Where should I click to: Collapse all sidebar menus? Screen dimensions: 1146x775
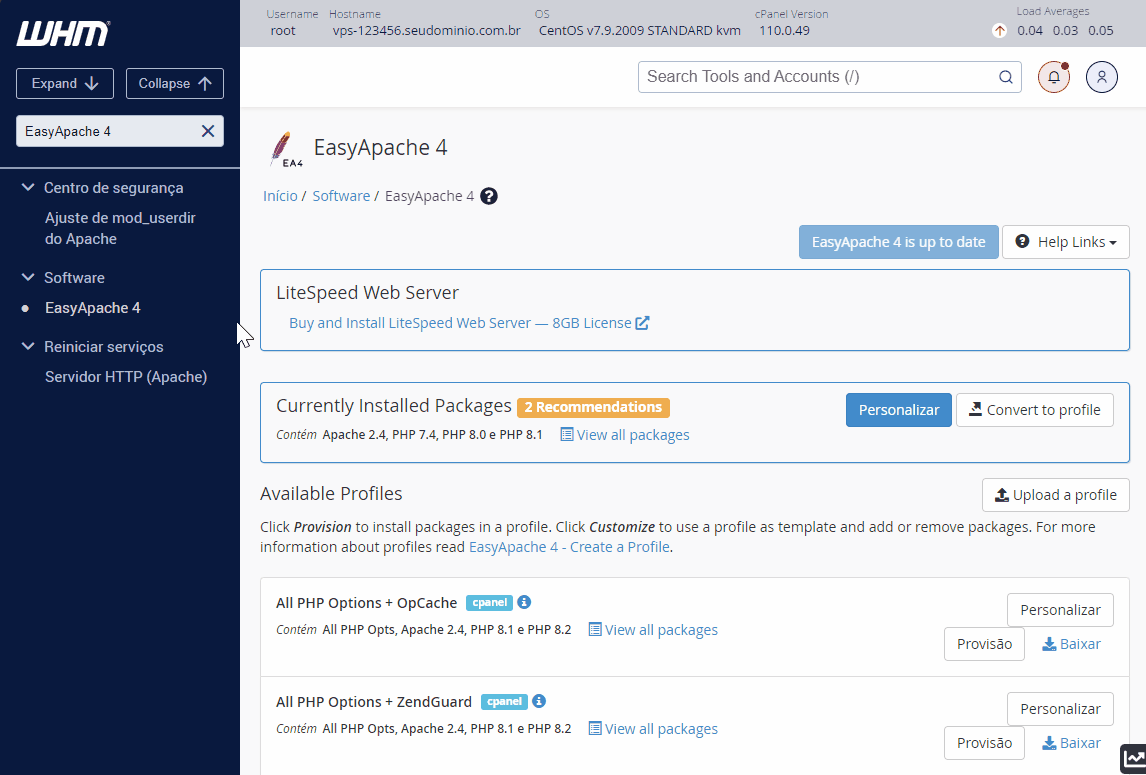point(175,83)
